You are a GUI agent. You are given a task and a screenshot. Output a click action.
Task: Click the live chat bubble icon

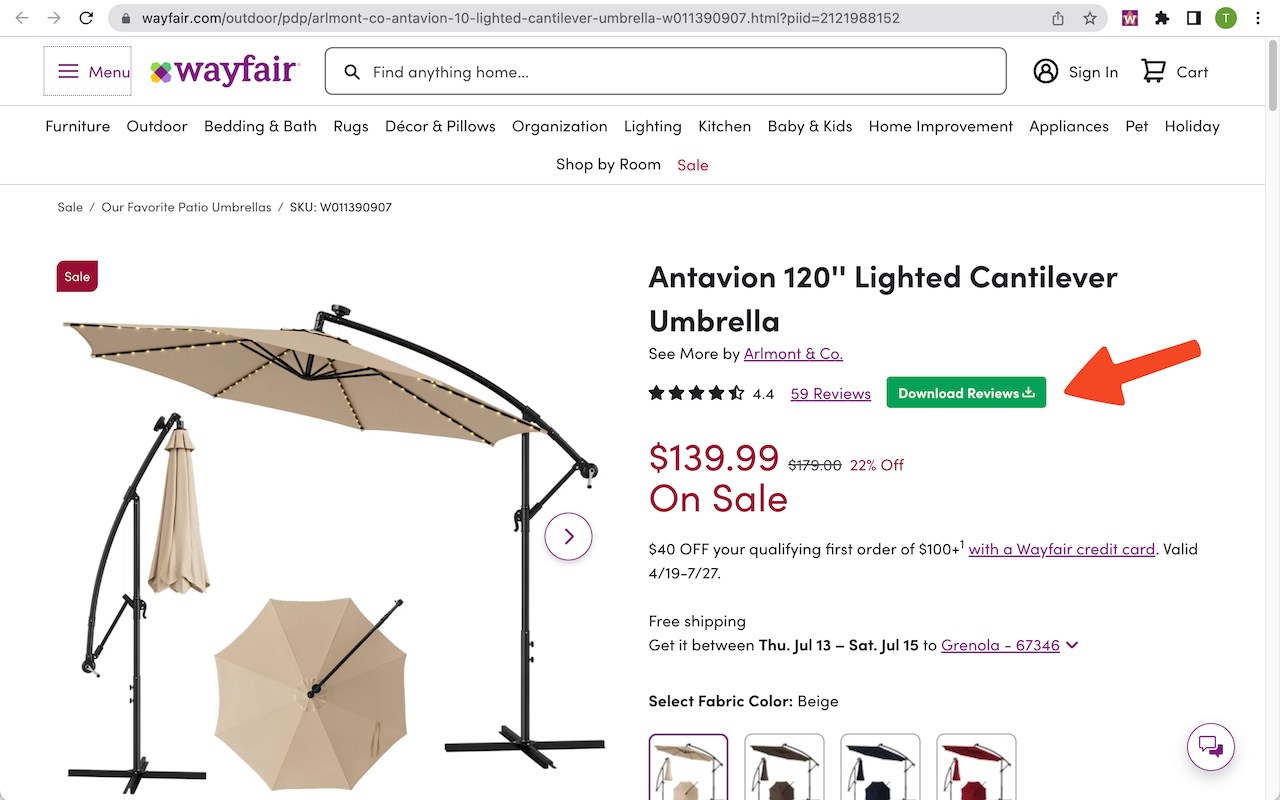(1211, 746)
